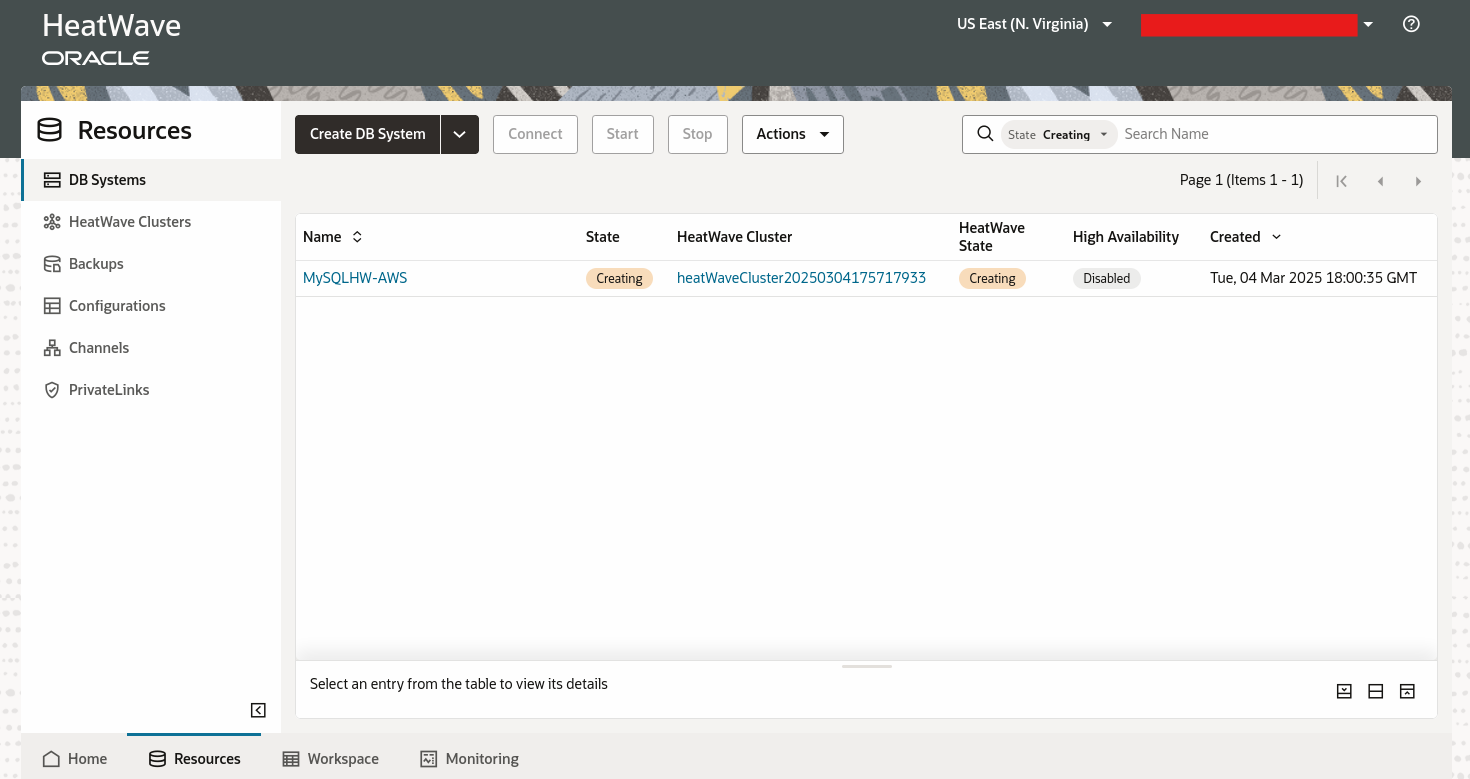Select PrivateLinks in the sidebar

[x=109, y=389]
